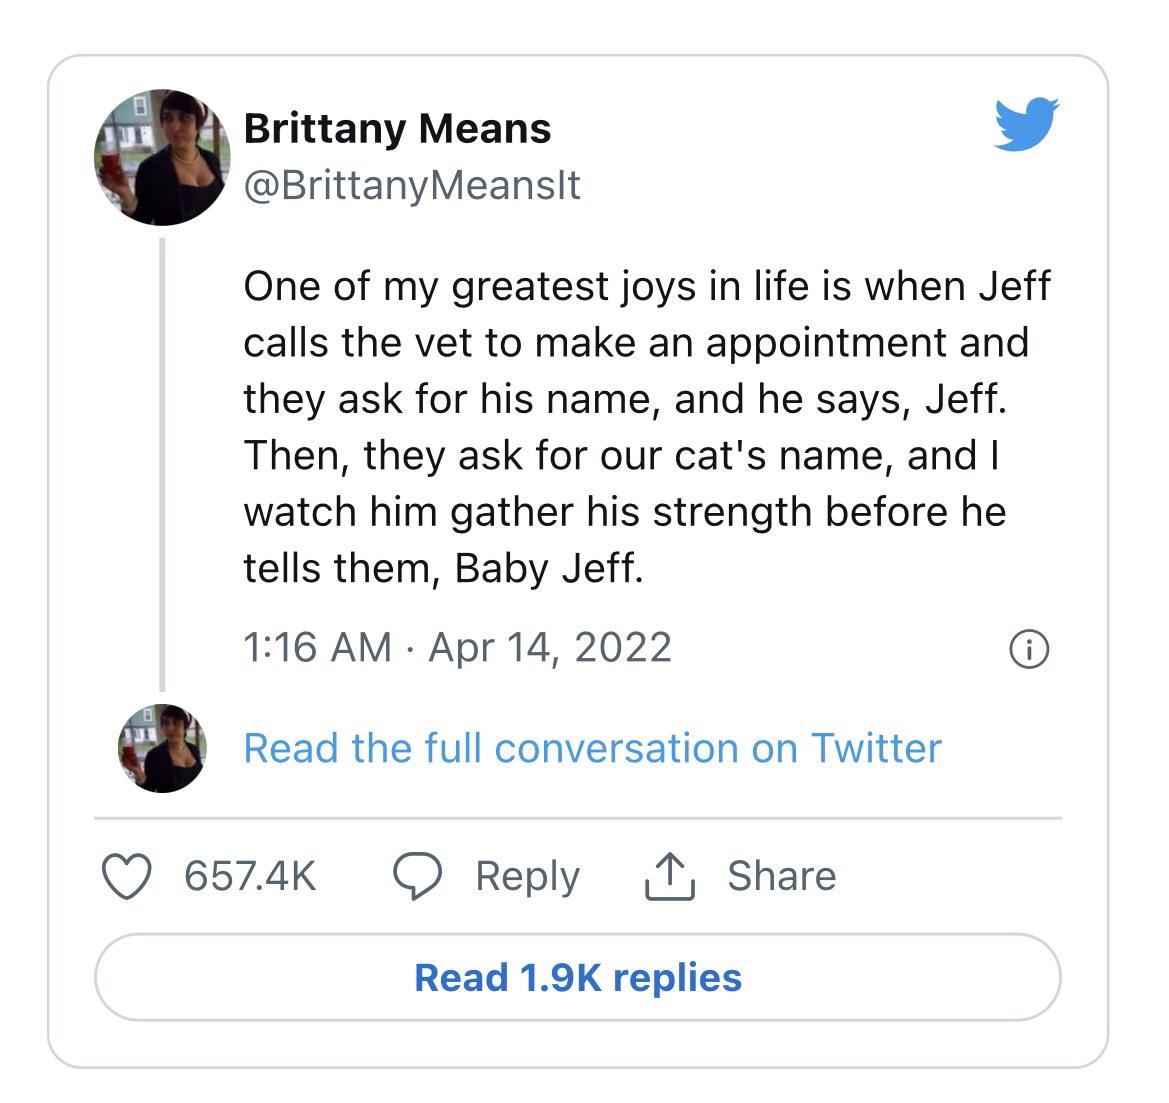This screenshot has width=1169, height=1103.
Task: Click the 657.4K like count
Action: (249, 875)
